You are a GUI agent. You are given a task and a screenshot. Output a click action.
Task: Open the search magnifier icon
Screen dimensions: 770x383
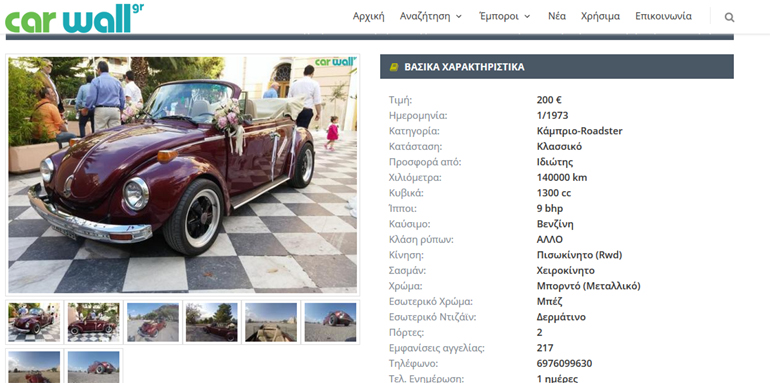(729, 17)
